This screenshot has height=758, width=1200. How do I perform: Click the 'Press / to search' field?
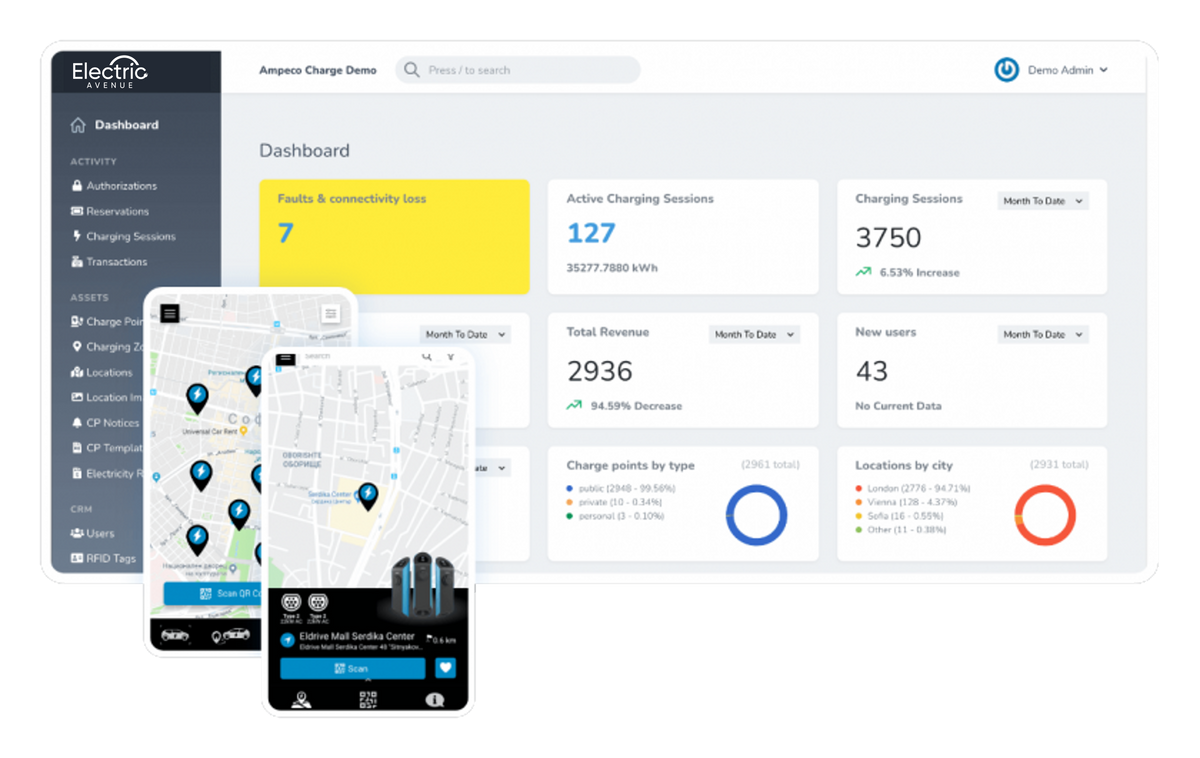tap(518, 70)
